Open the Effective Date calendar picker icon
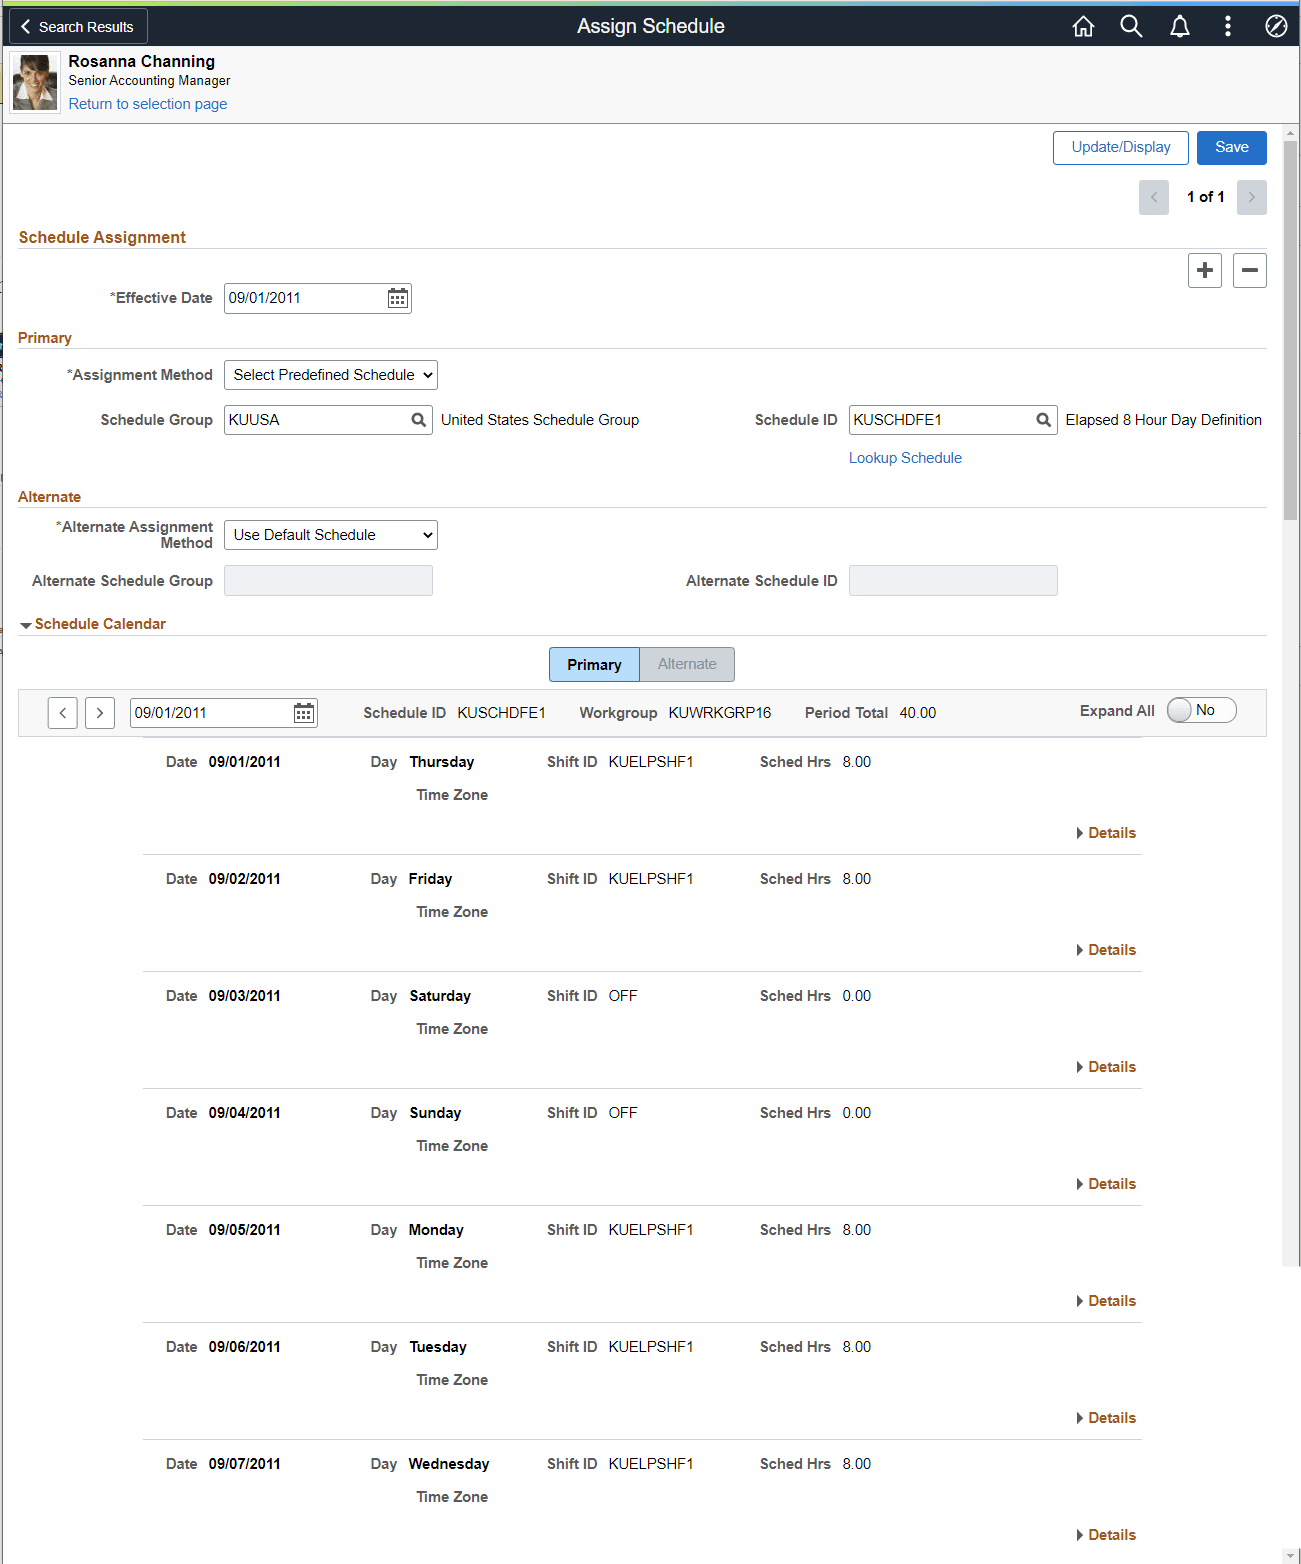1301x1564 pixels. pyautogui.click(x=397, y=297)
